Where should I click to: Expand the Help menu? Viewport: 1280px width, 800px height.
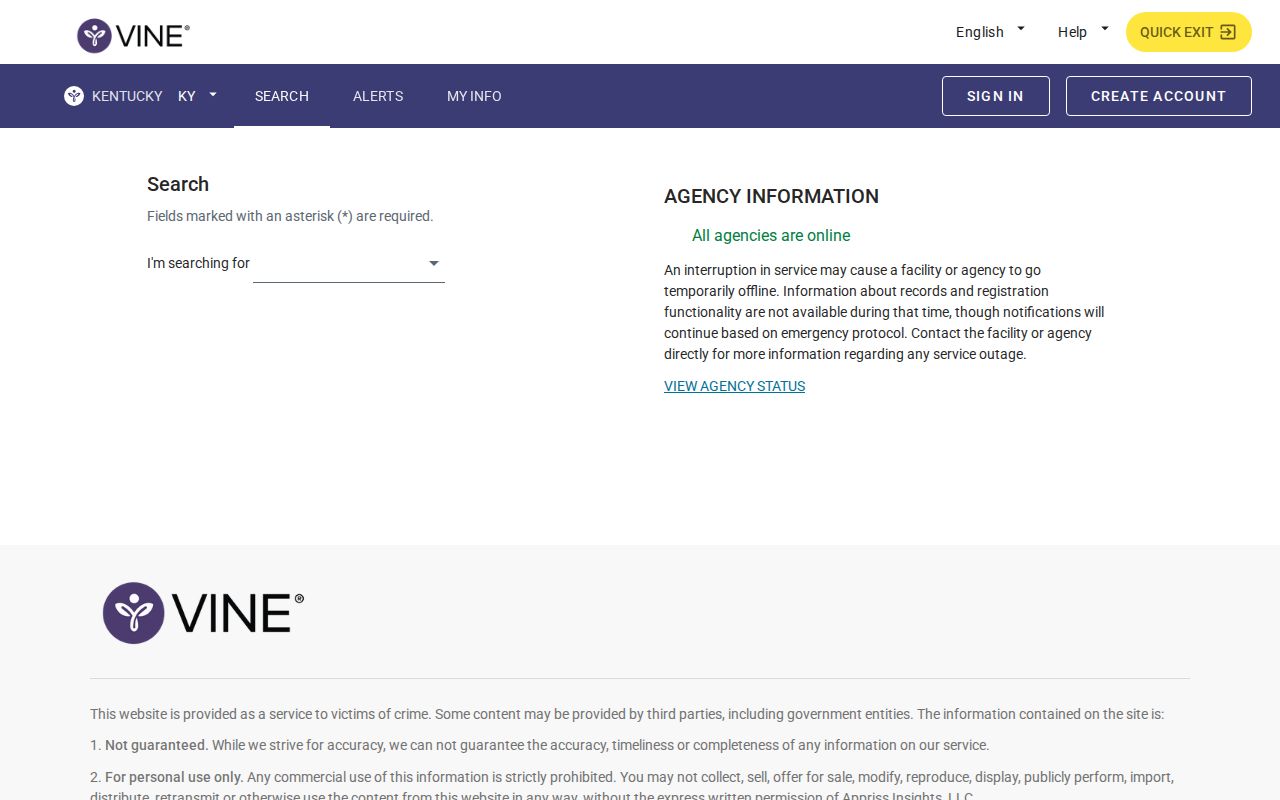(x=1083, y=32)
